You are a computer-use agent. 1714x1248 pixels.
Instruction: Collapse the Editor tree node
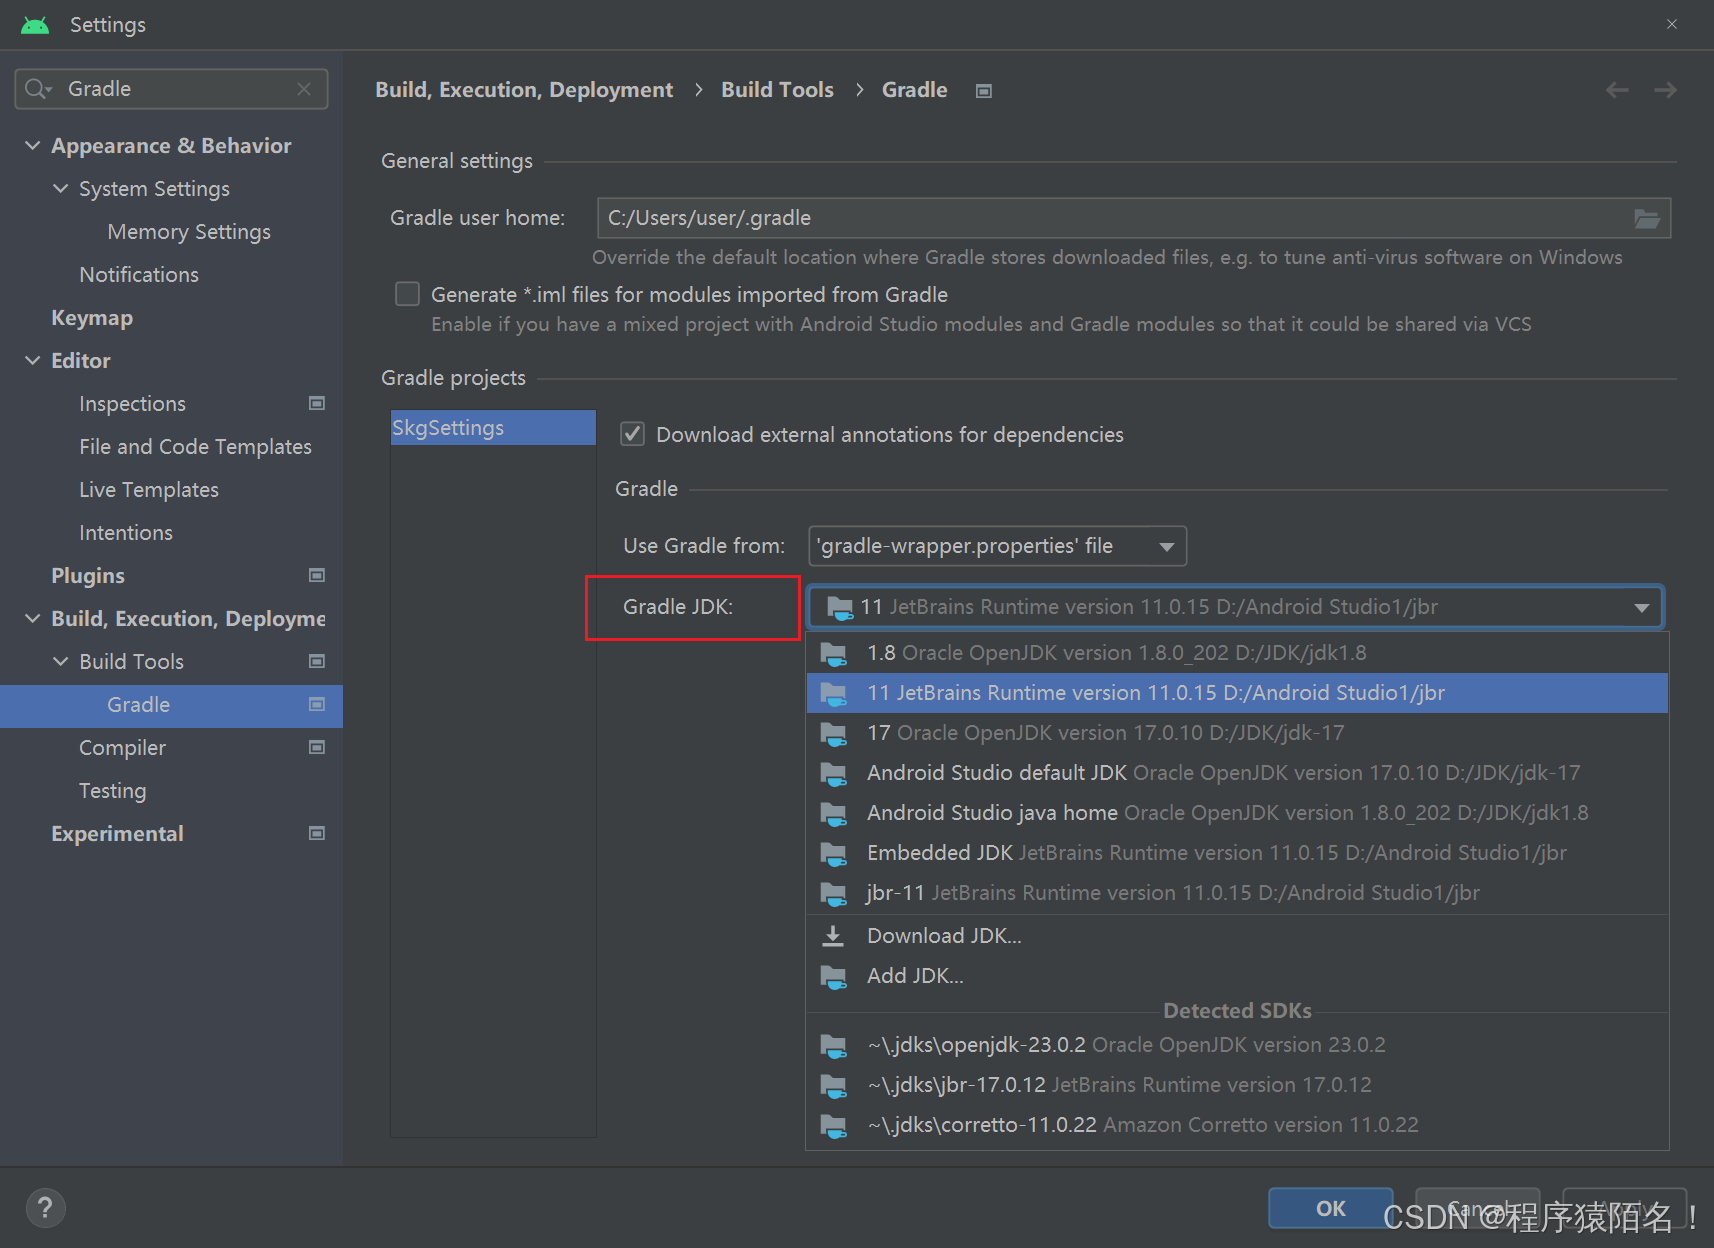pos(32,360)
